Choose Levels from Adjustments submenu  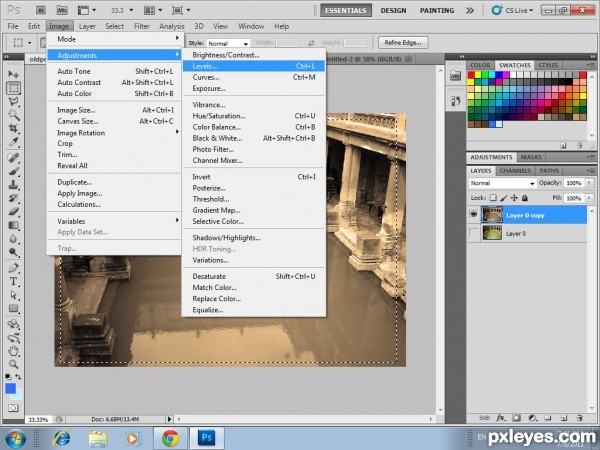tap(254, 66)
